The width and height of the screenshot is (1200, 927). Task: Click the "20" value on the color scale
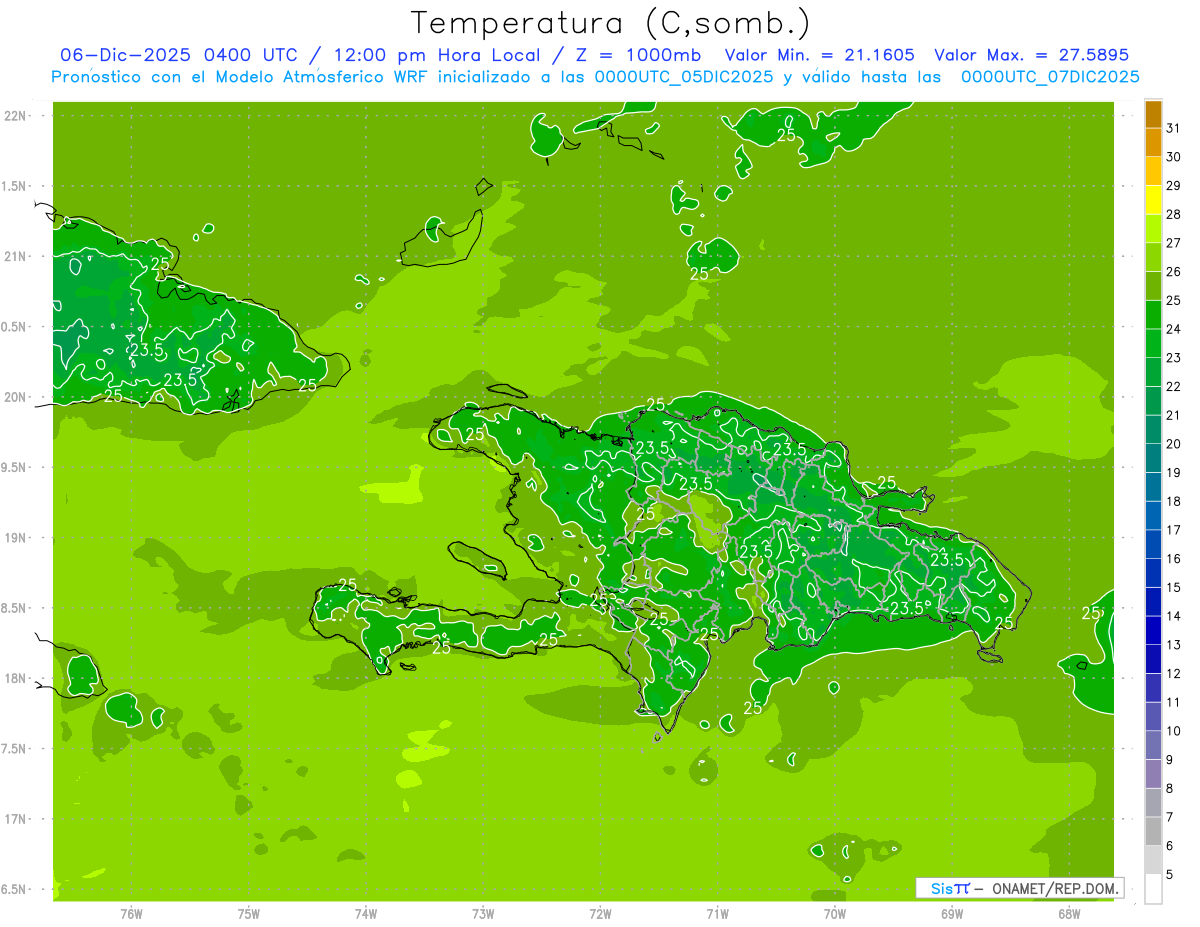click(1173, 444)
